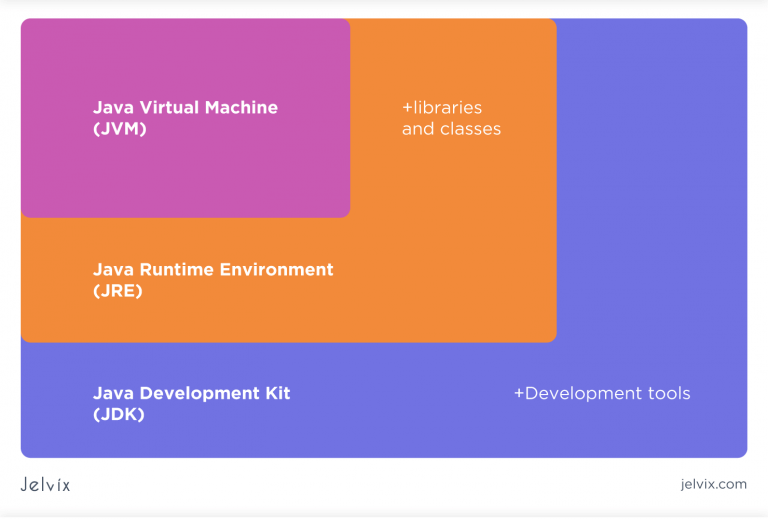
Task: Select the Java Development Kit heading
Action: (x=191, y=393)
